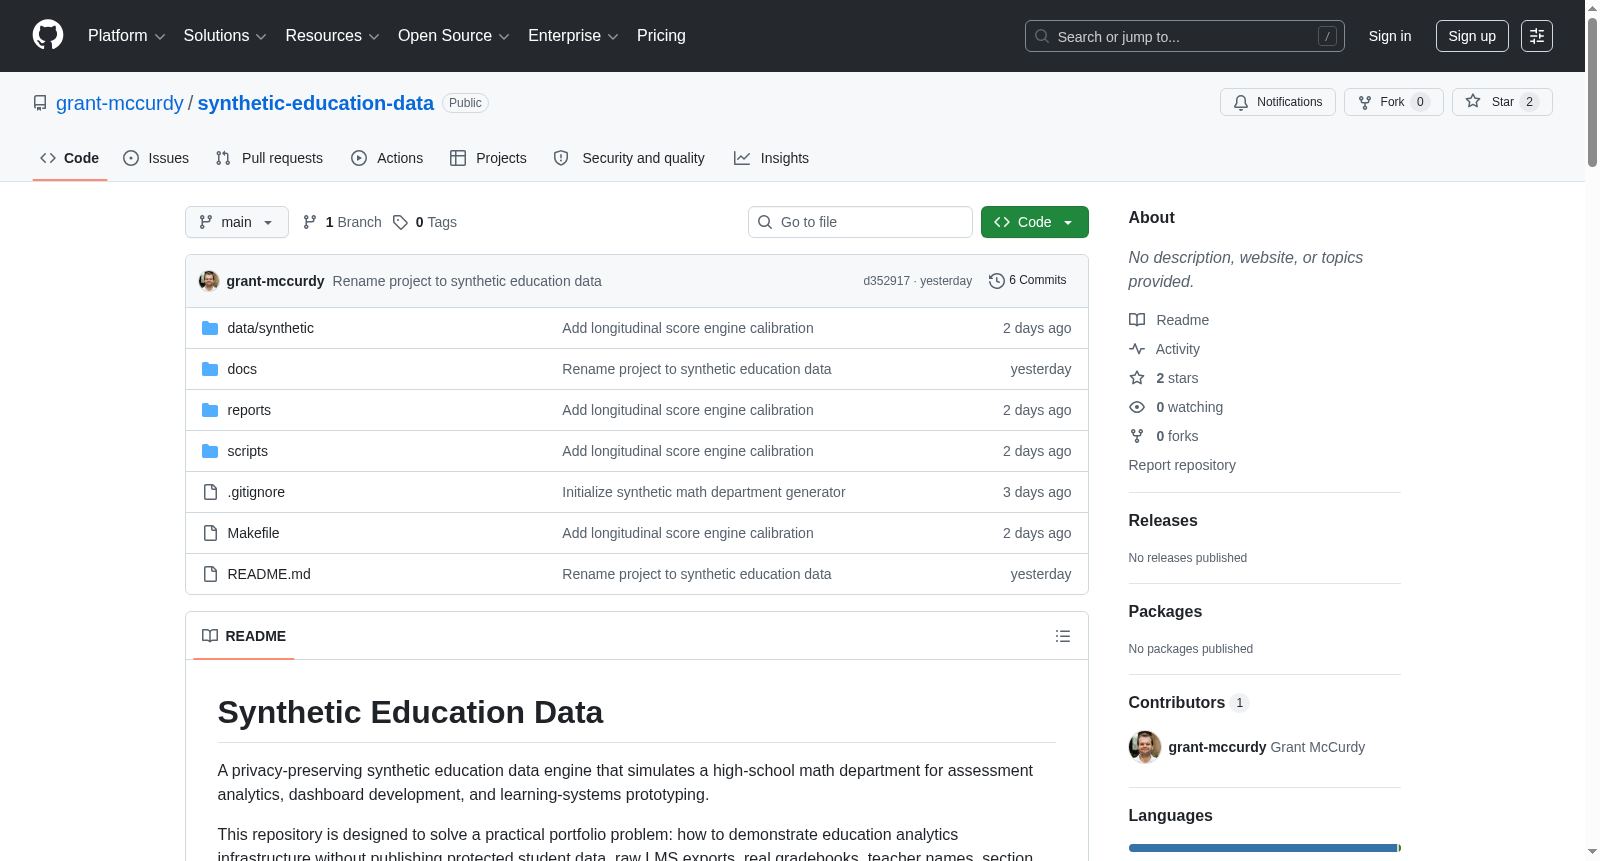Click the tag icon next to 0 Tags

click(x=400, y=222)
